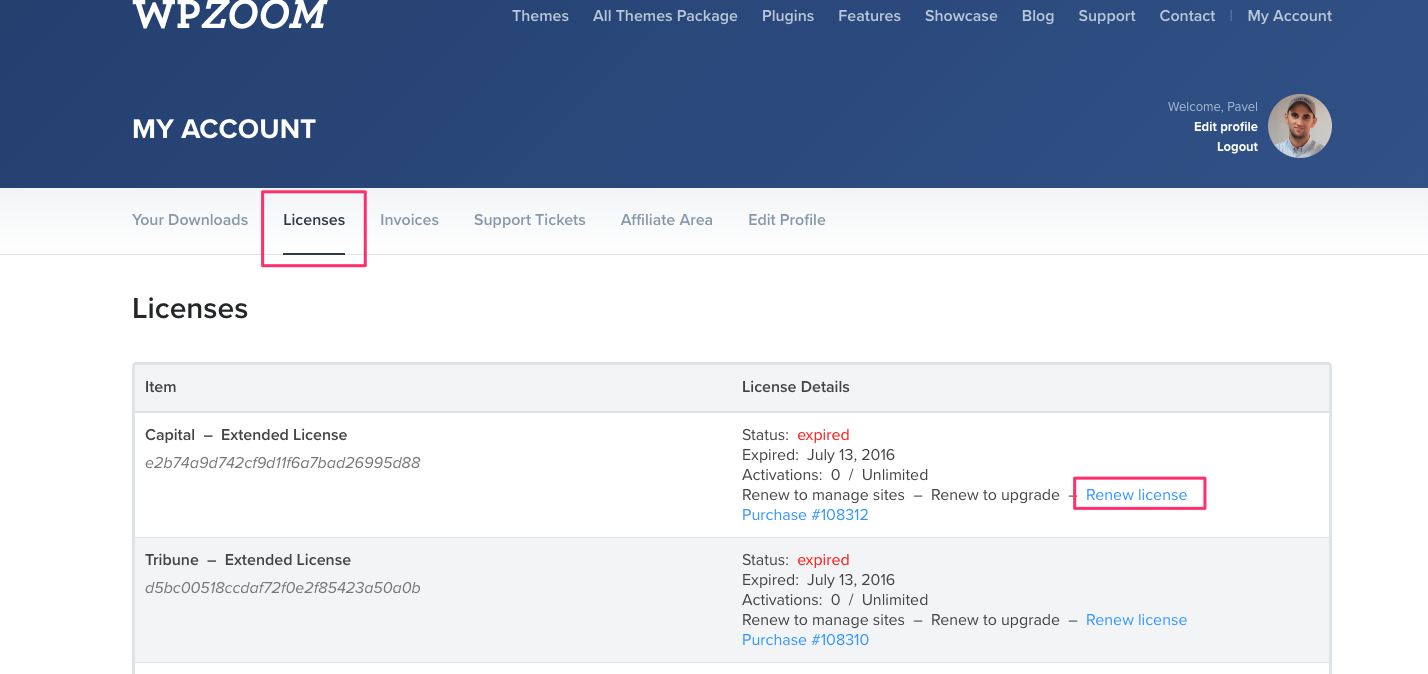Click the Welcome, Pavel greeting text
The width and height of the screenshot is (1428, 674).
[1213, 107]
